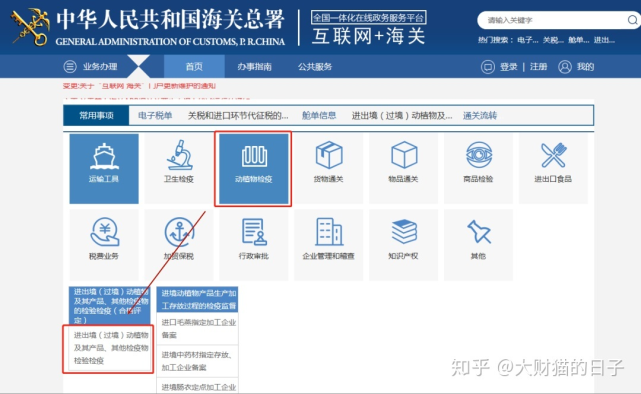Open the 商品检验 eye icon tile

[478, 168]
